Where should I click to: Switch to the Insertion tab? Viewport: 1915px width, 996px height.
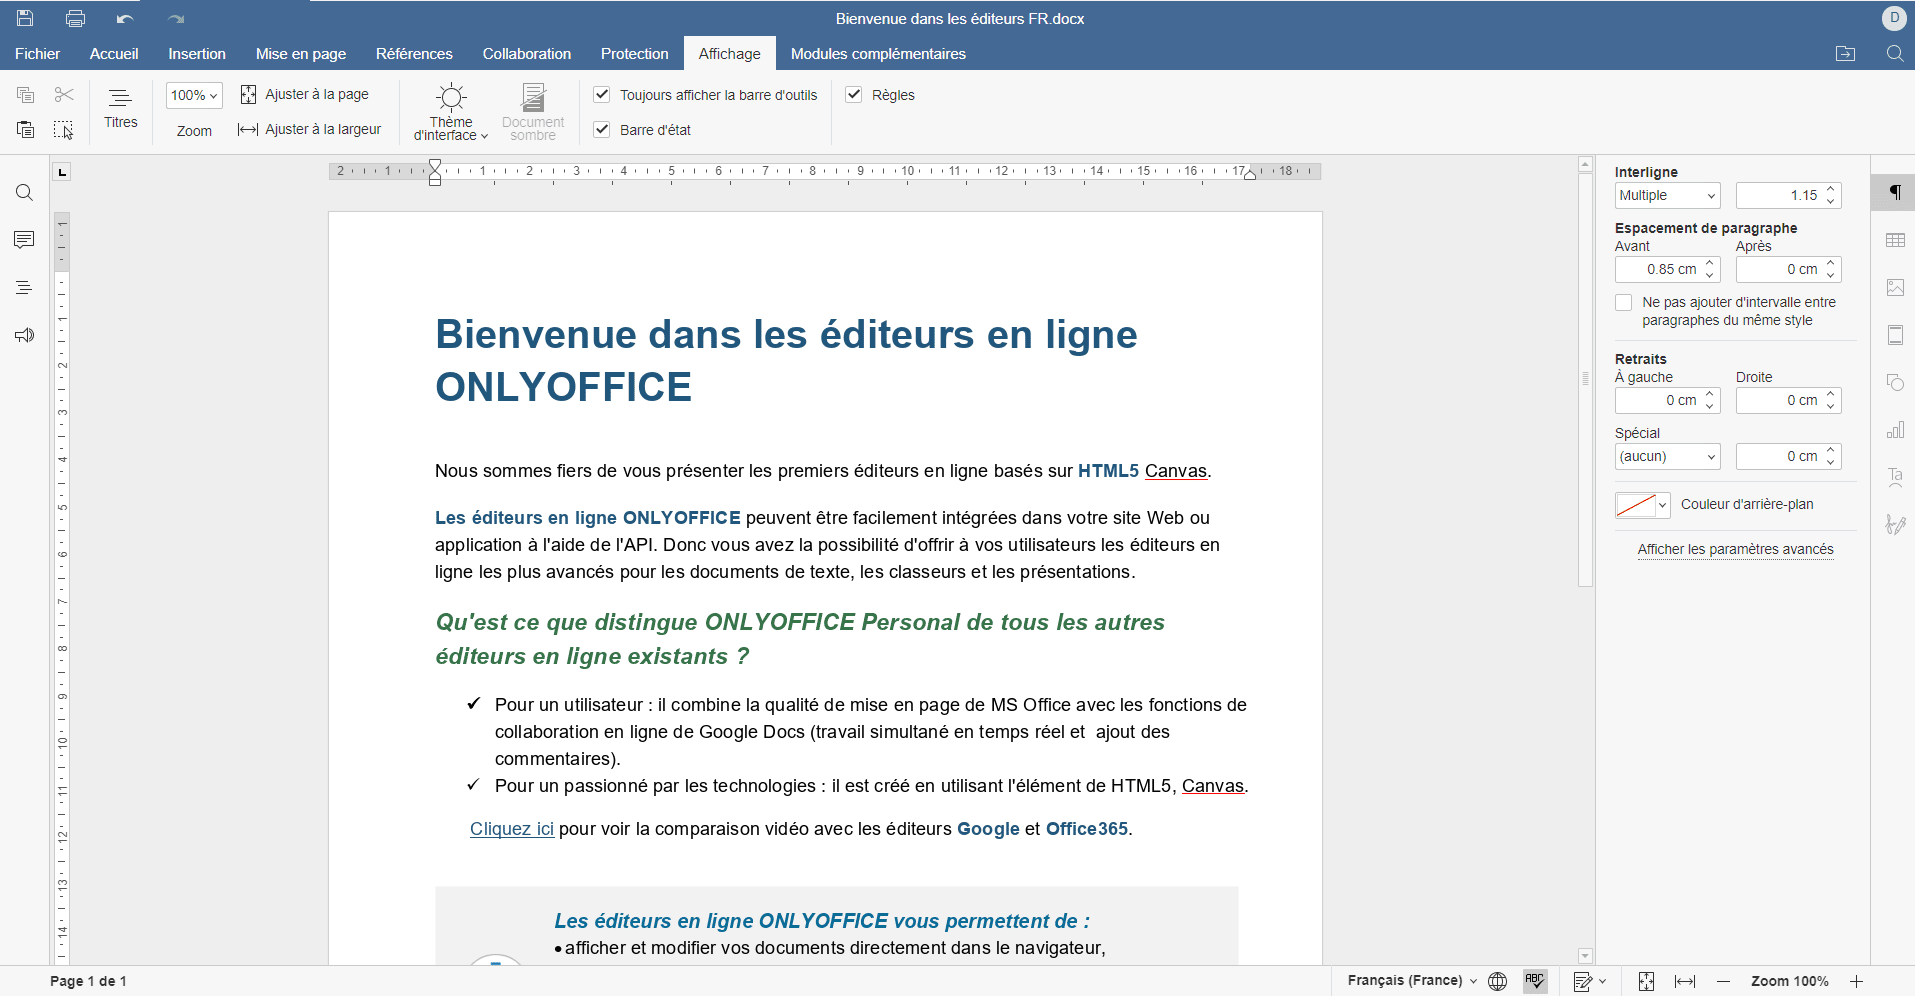pos(197,54)
